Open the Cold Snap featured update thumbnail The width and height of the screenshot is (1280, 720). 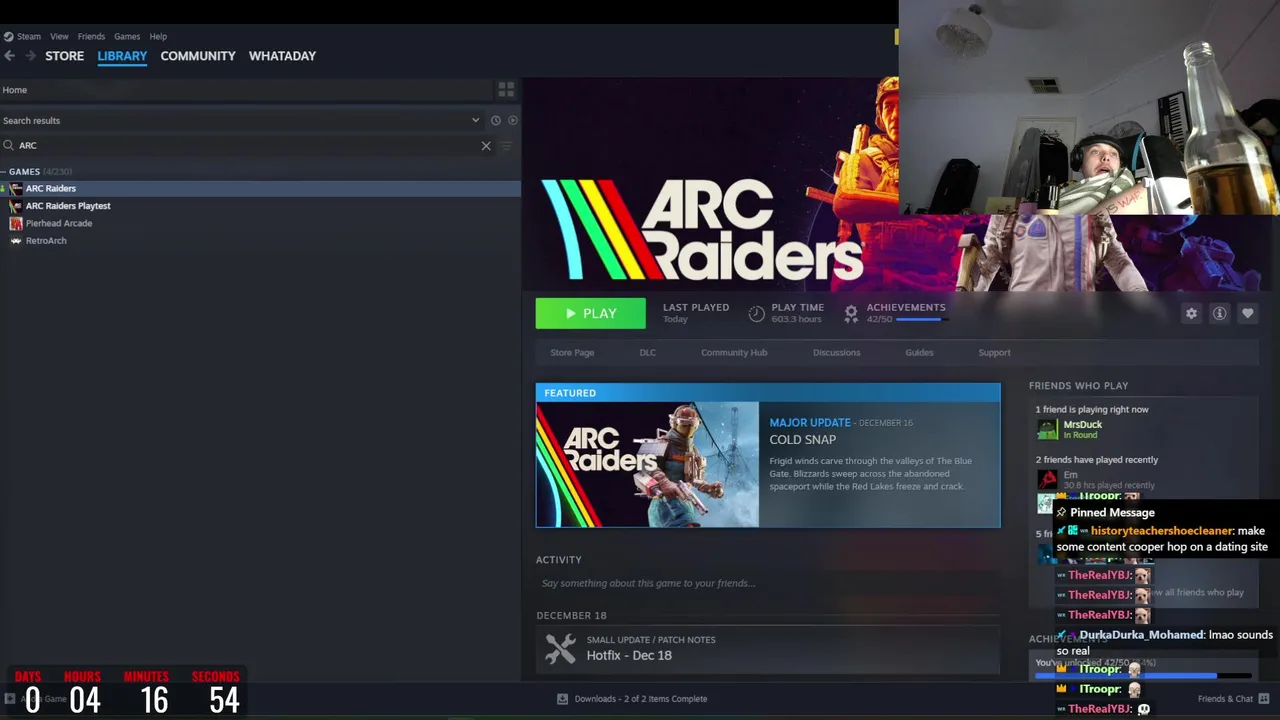pos(647,465)
